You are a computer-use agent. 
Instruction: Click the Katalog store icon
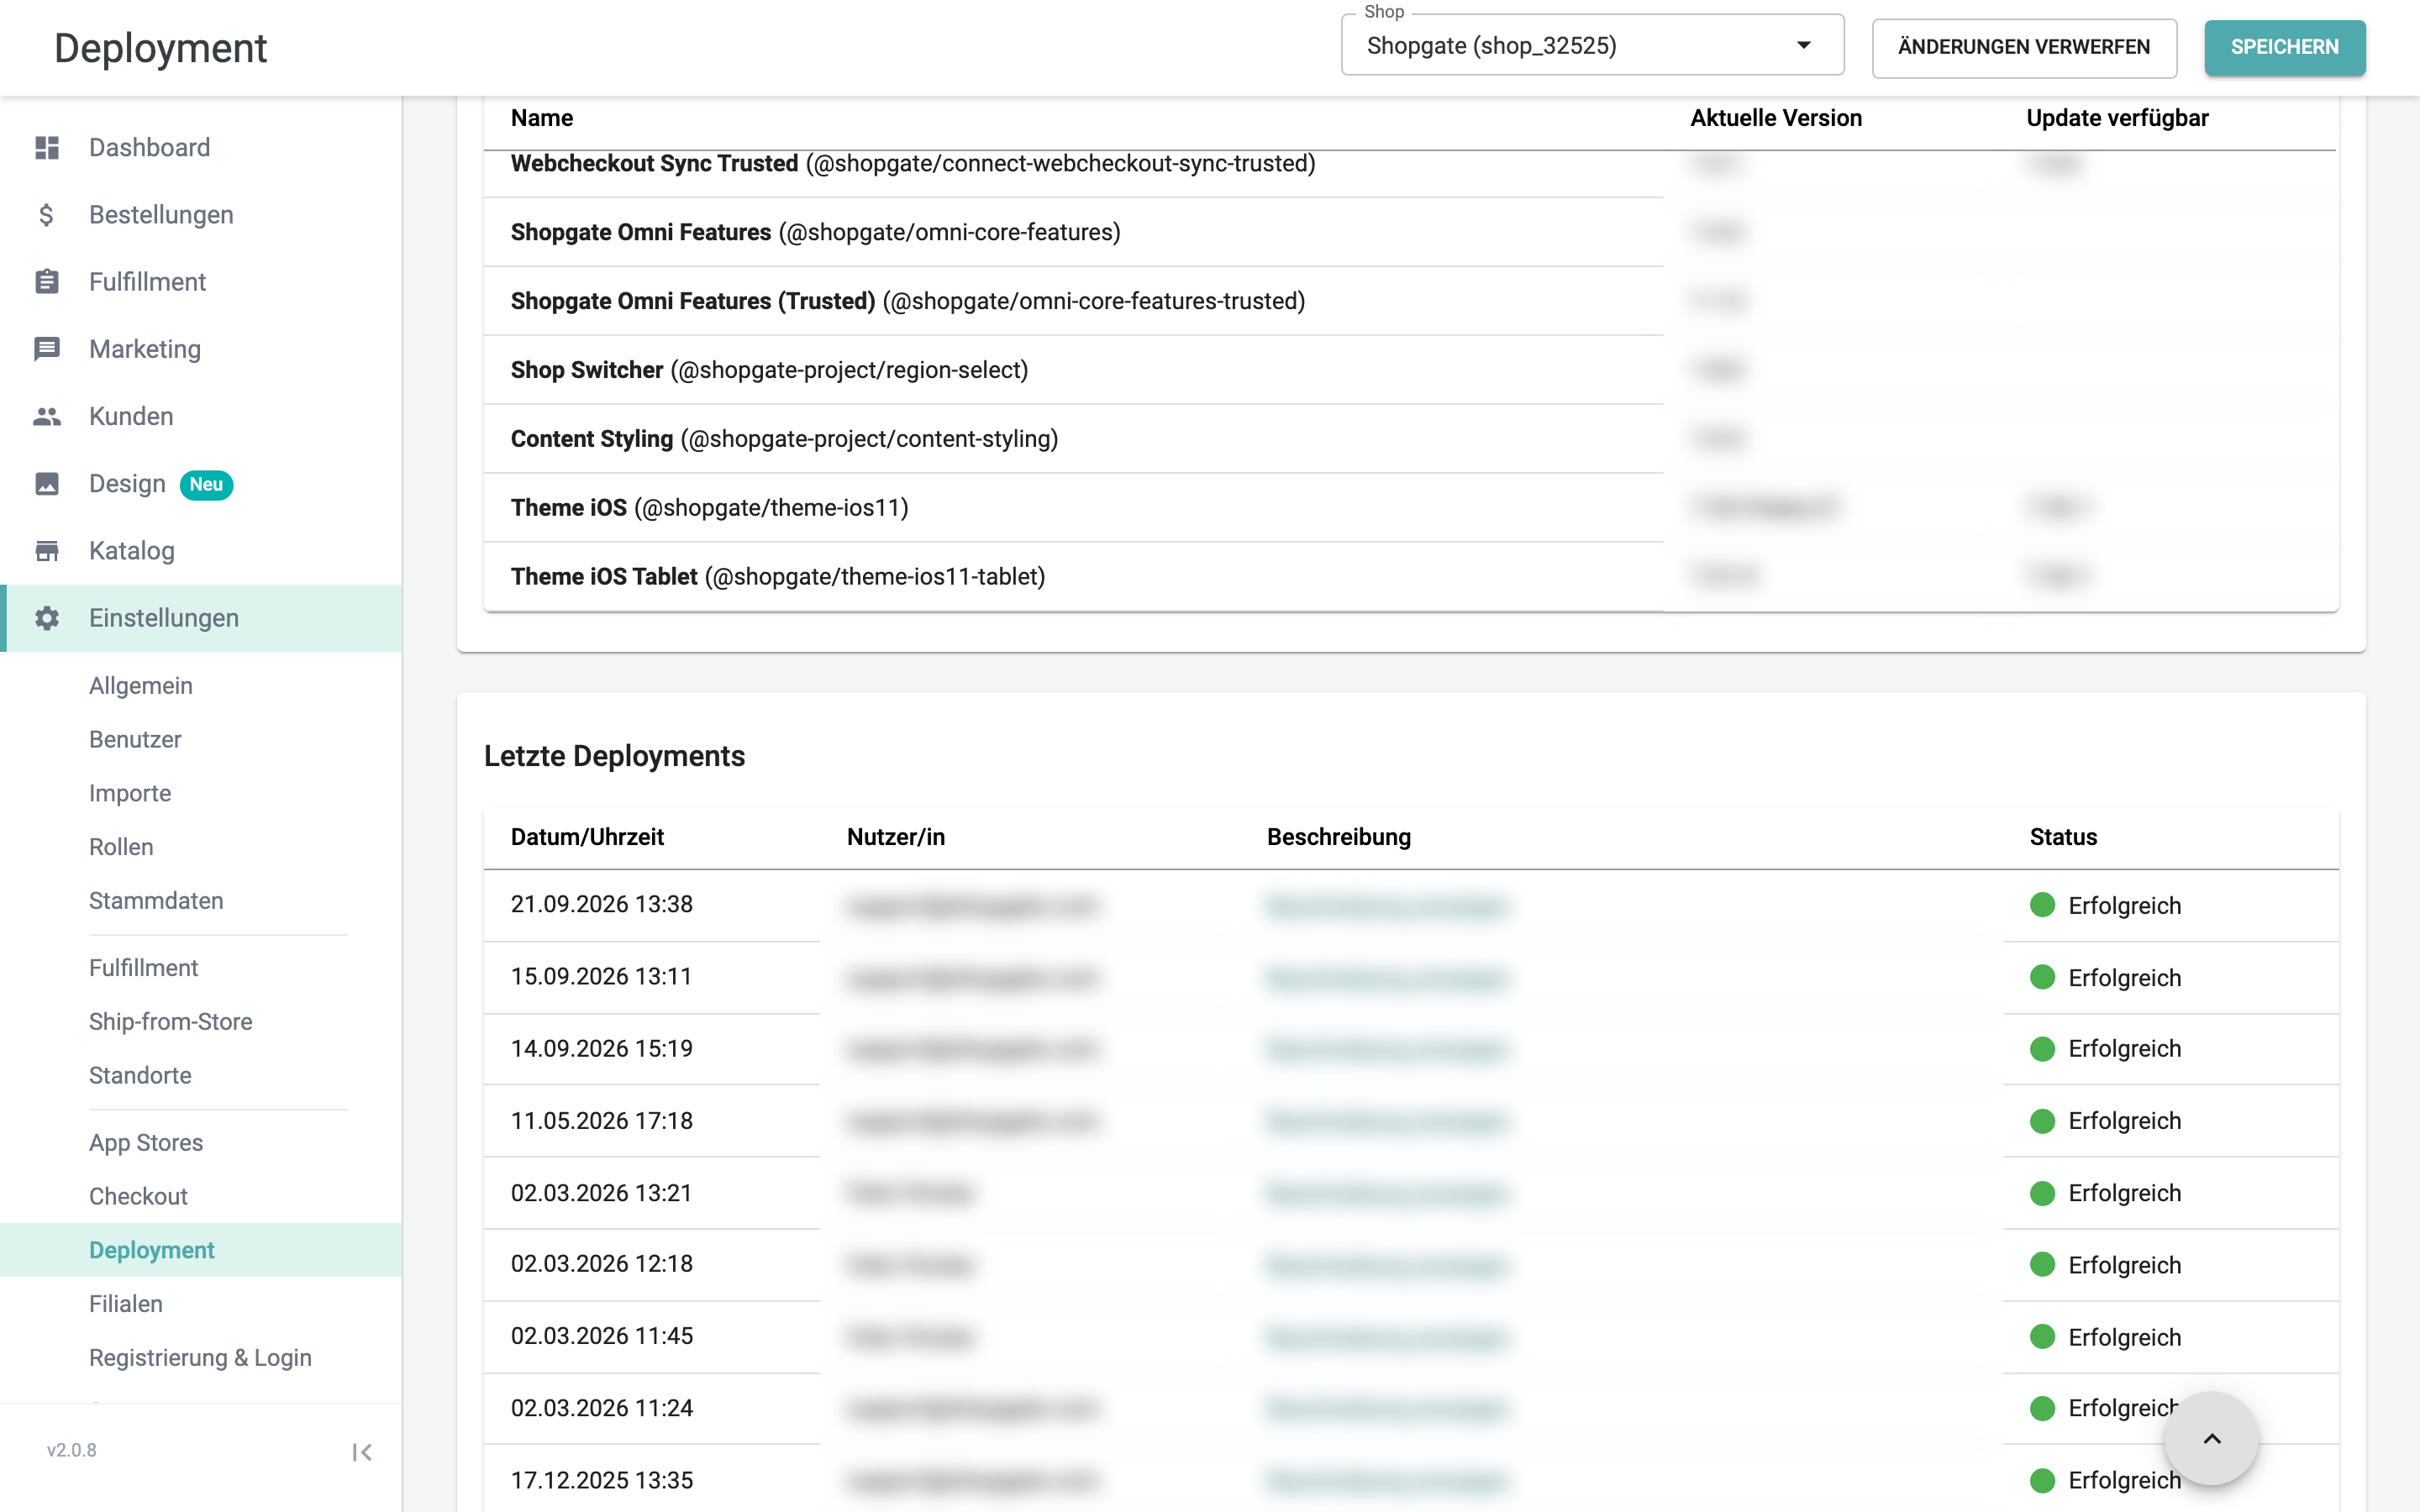tap(47, 551)
